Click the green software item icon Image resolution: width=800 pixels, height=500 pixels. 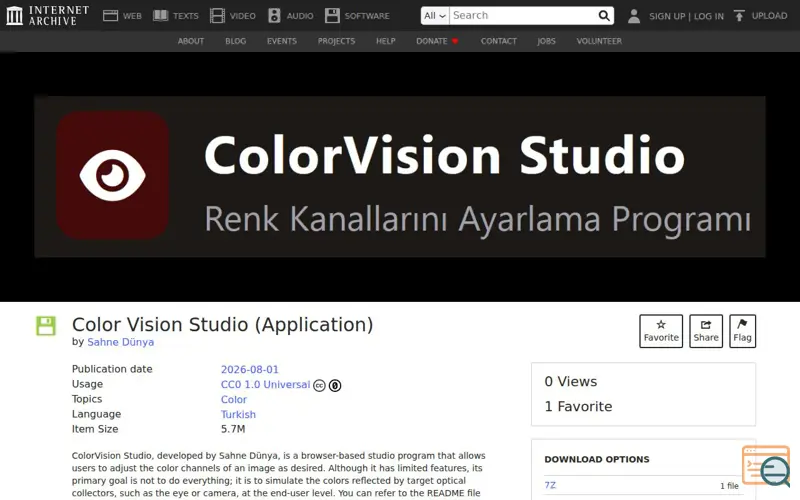click(x=46, y=326)
